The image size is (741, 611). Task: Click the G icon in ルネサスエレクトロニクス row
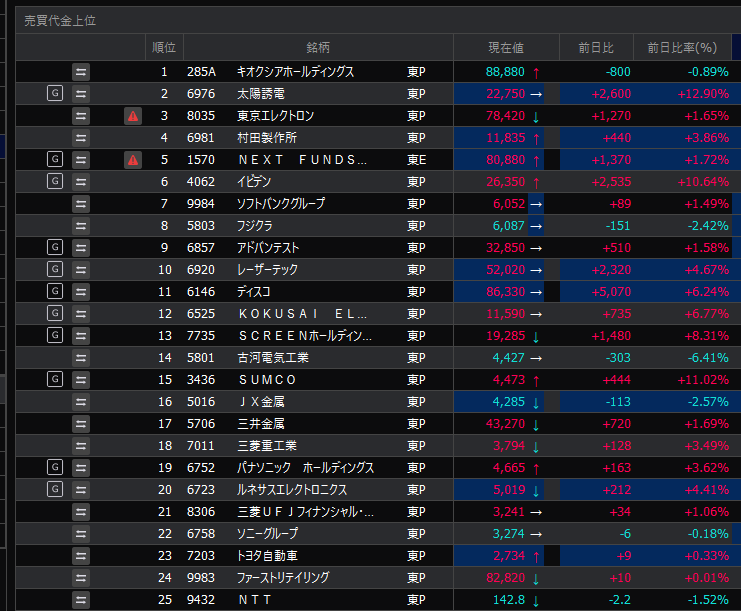(55, 489)
